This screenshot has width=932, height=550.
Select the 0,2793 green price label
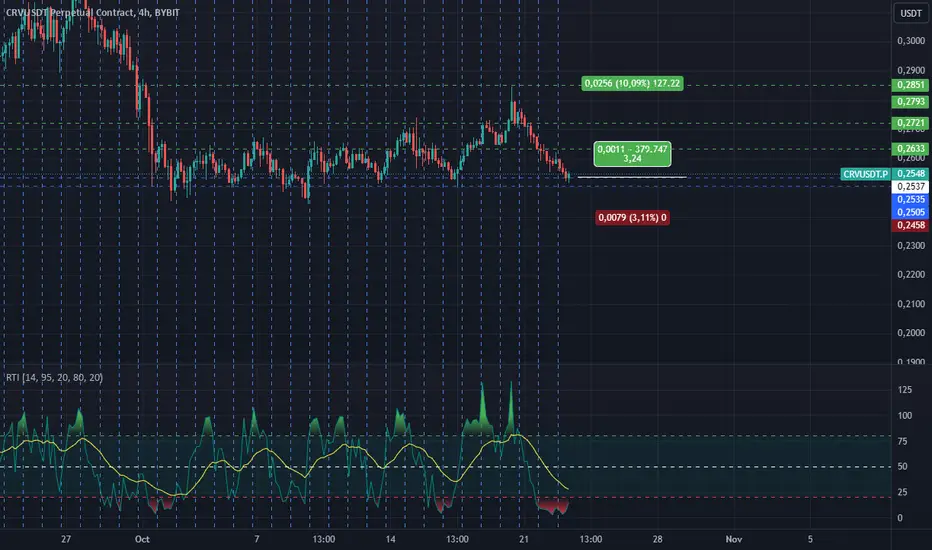[x=911, y=102]
